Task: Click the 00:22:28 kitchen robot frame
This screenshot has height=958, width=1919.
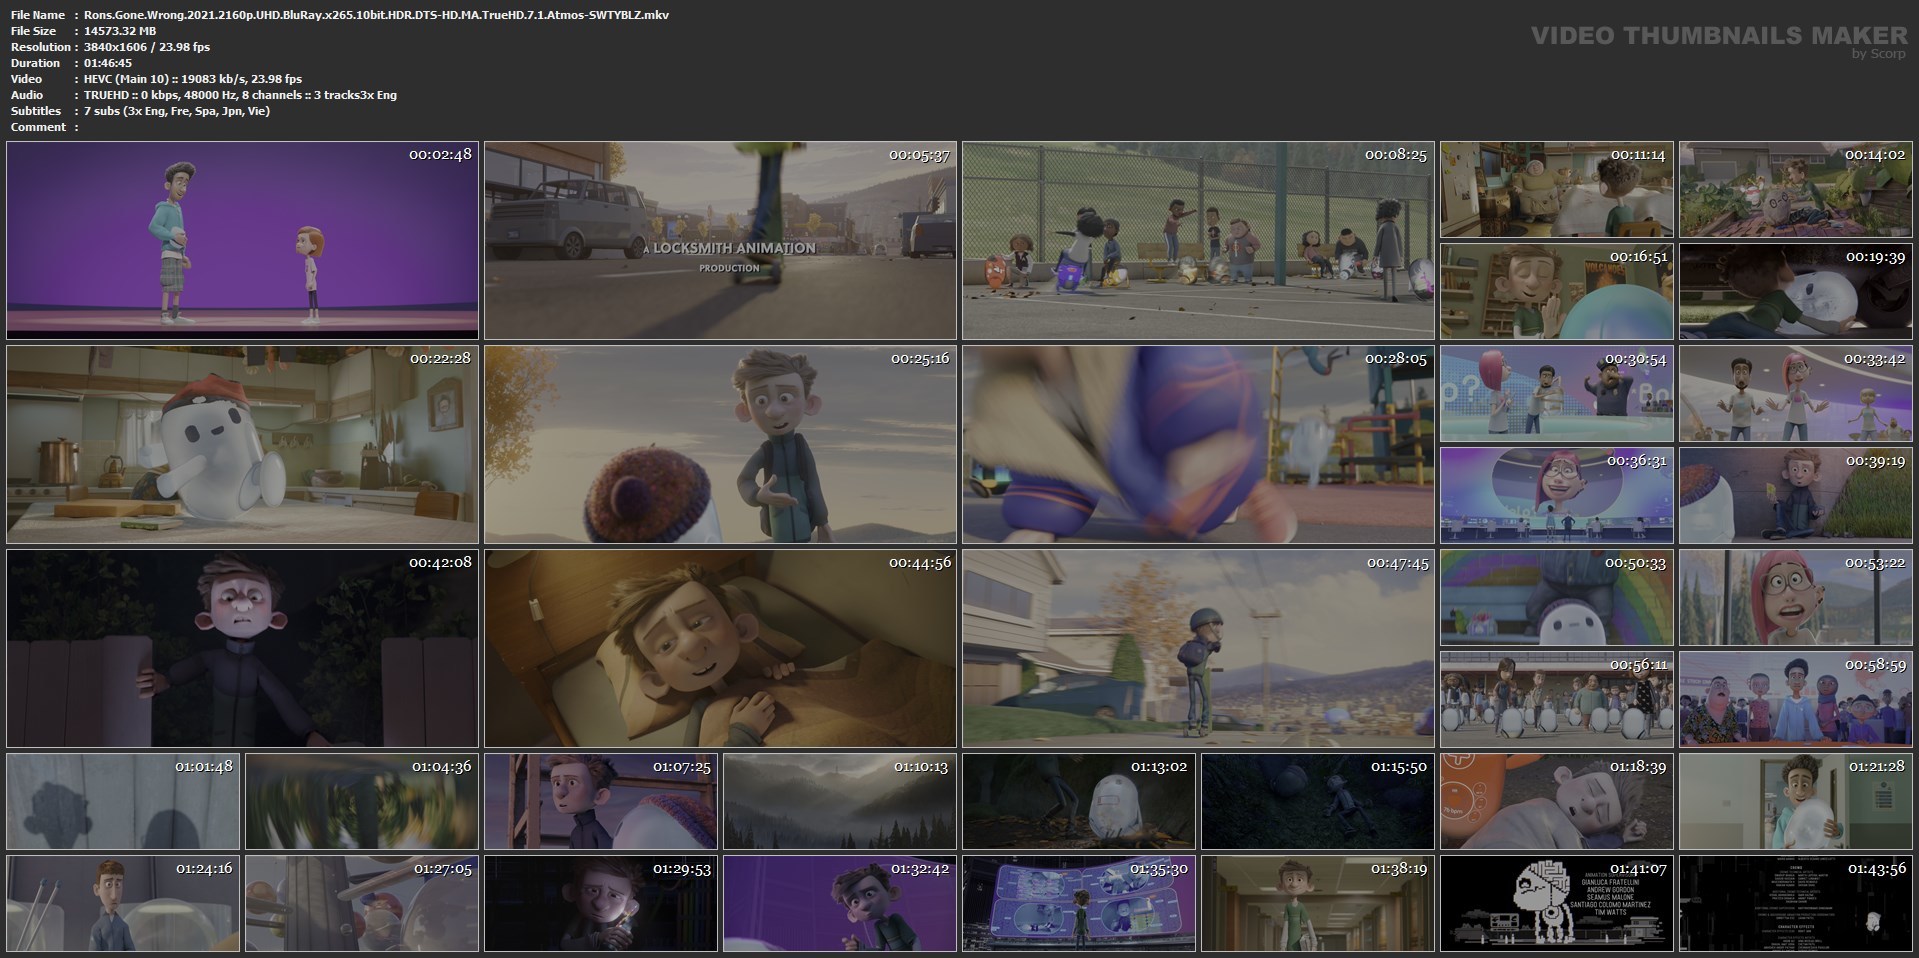Action: tap(243, 444)
